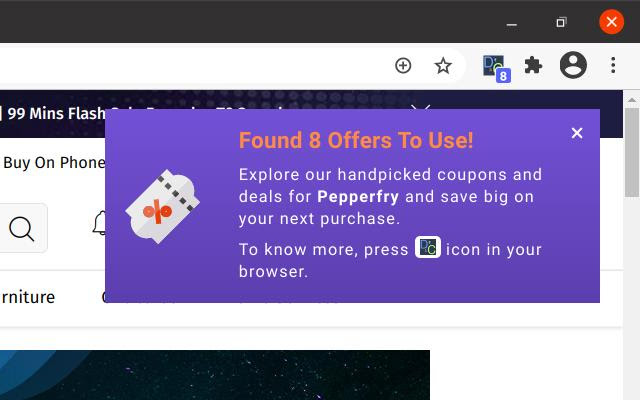Open the DC coupon extension icon in toolbar

pyautogui.click(x=496, y=67)
